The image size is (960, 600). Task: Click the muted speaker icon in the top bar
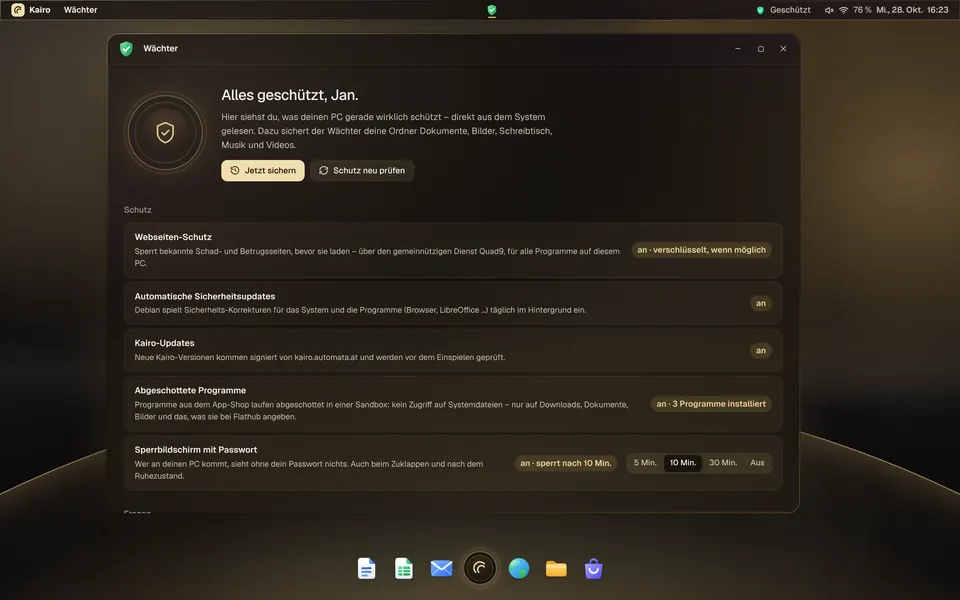[829, 10]
